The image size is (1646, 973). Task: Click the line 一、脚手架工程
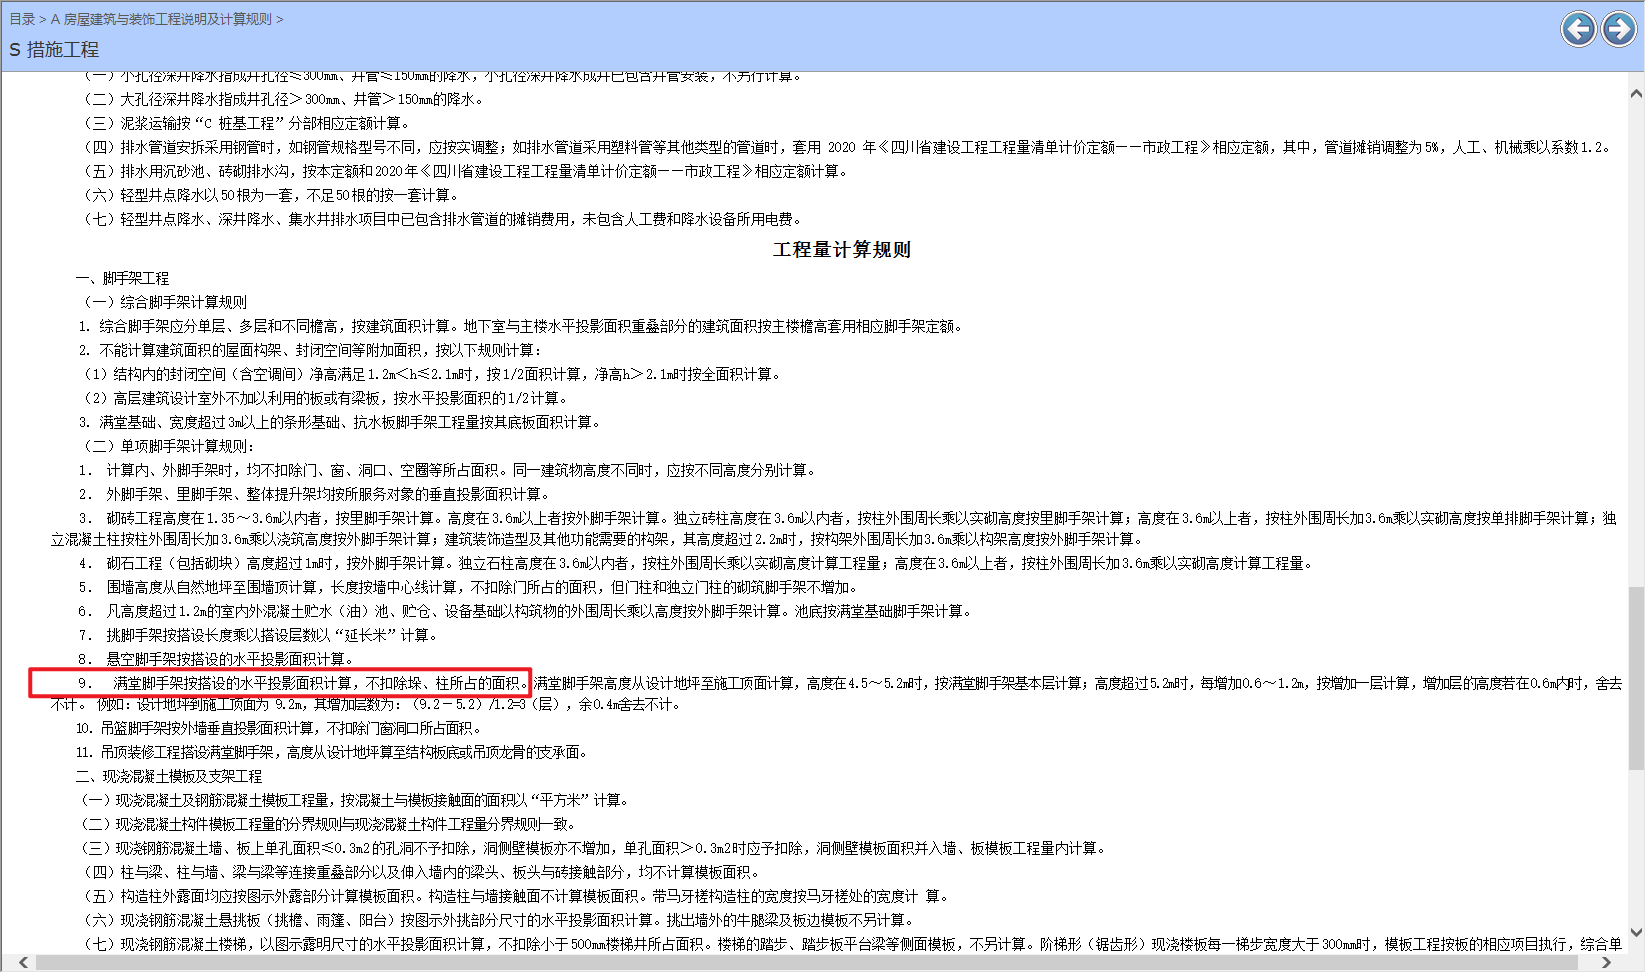pyautogui.click(x=122, y=278)
